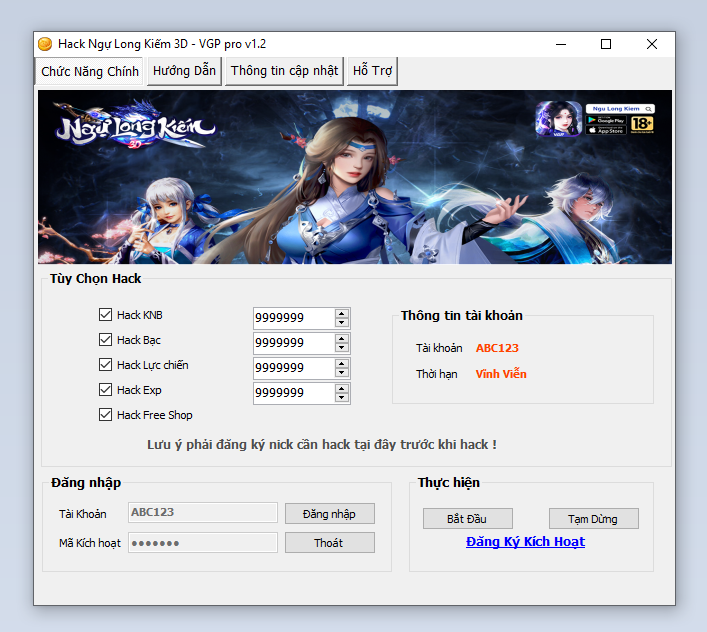Click the Đăng Ký Kích Hoạt link
707x632 pixels.
click(x=525, y=542)
